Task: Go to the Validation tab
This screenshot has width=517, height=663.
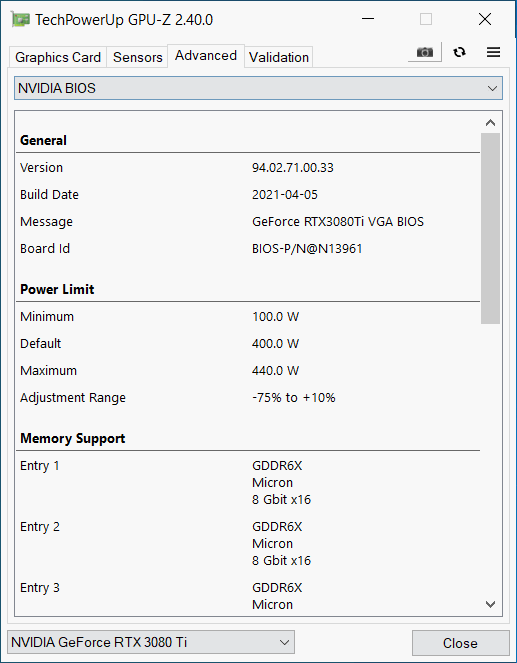Action: pyautogui.click(x=279, y=57)
